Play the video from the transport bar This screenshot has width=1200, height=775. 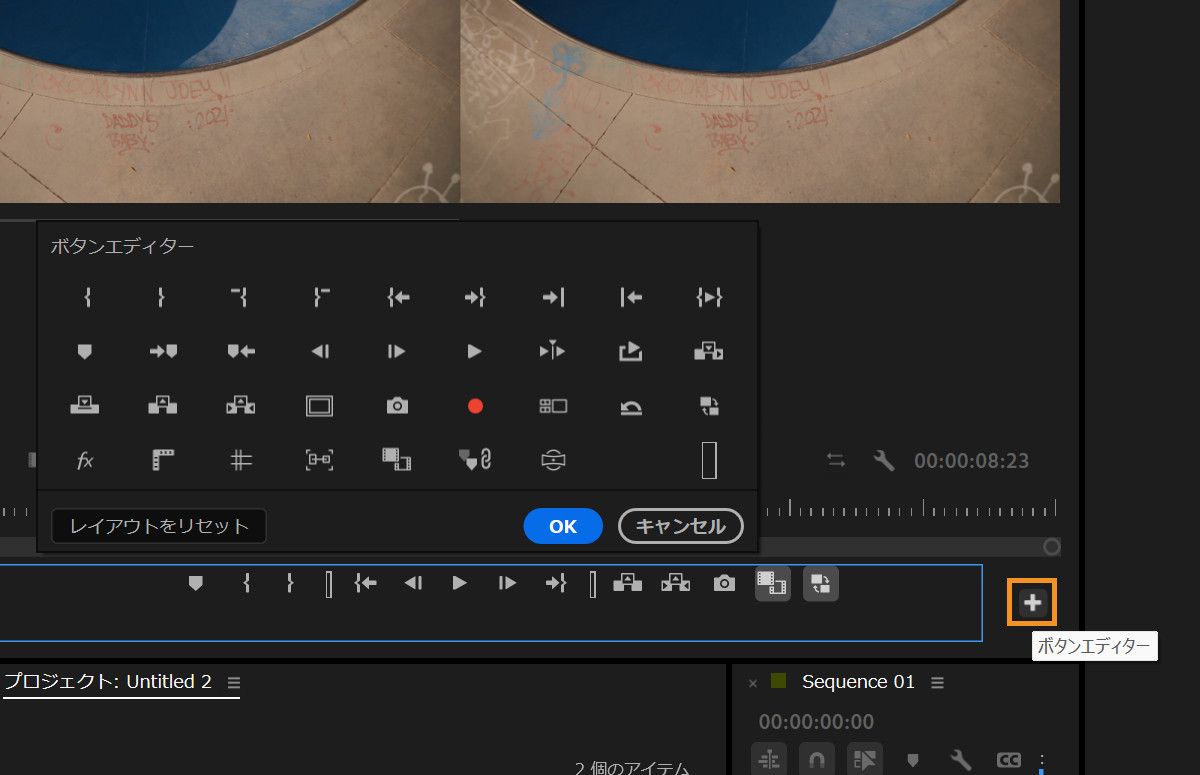(x=460, y=583)
